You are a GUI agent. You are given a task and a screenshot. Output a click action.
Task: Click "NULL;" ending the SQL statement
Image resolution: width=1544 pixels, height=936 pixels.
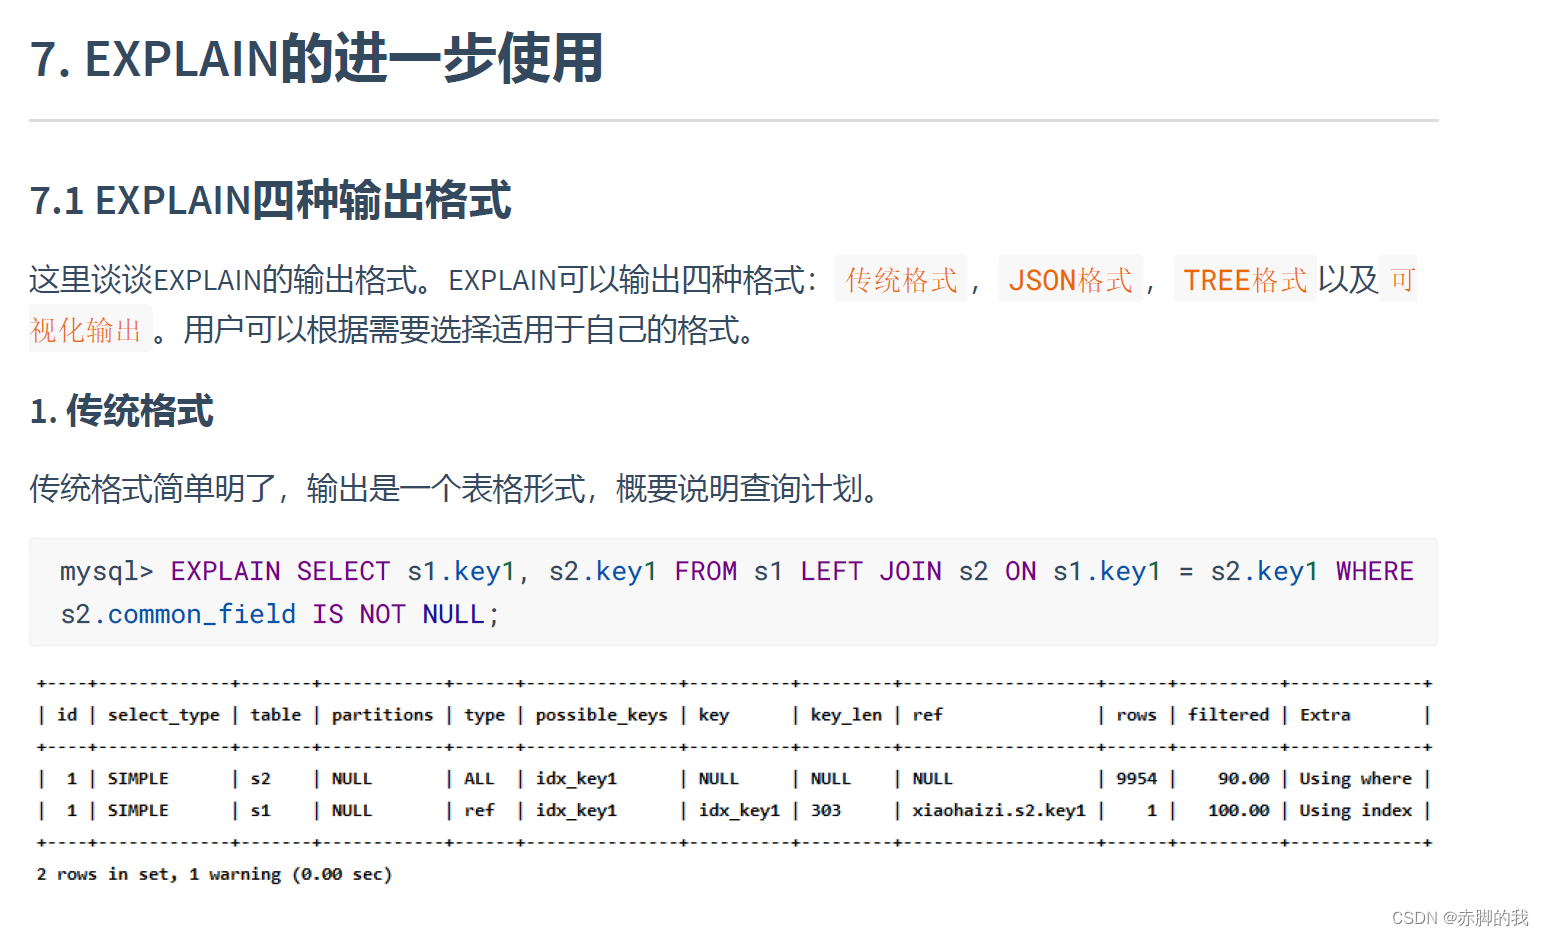point(460,615)
